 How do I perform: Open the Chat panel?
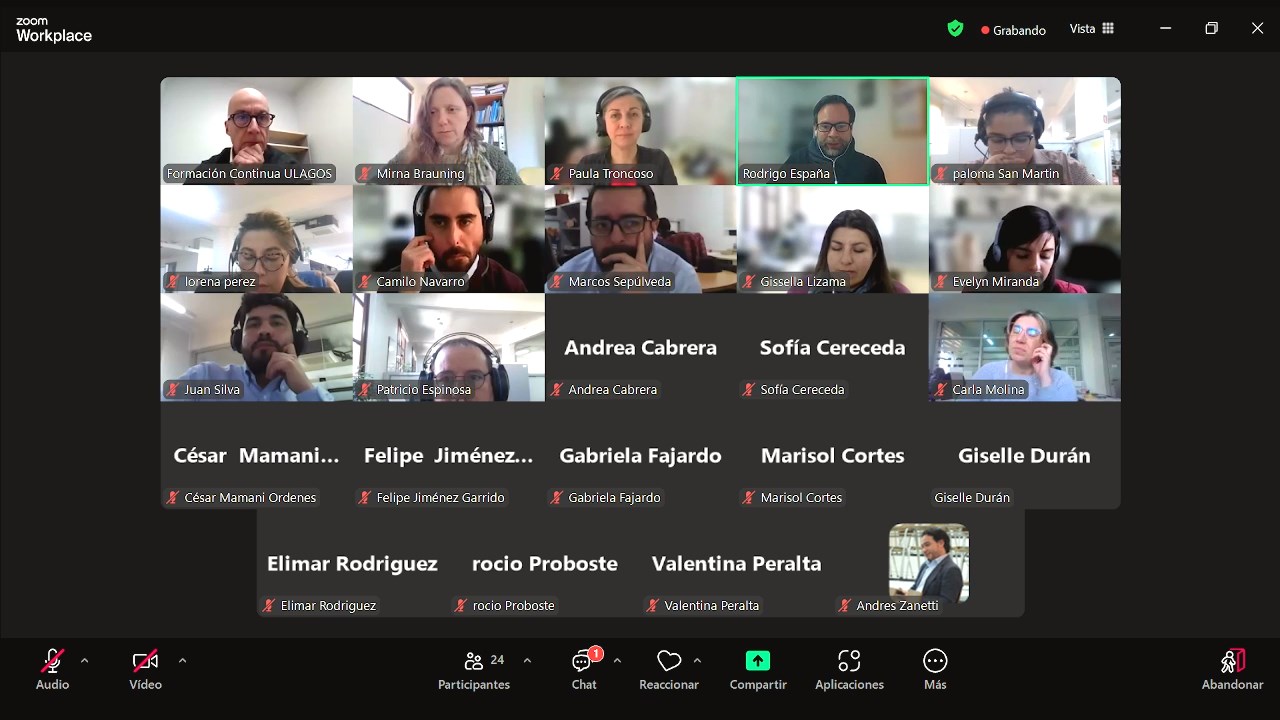(584, 669)
